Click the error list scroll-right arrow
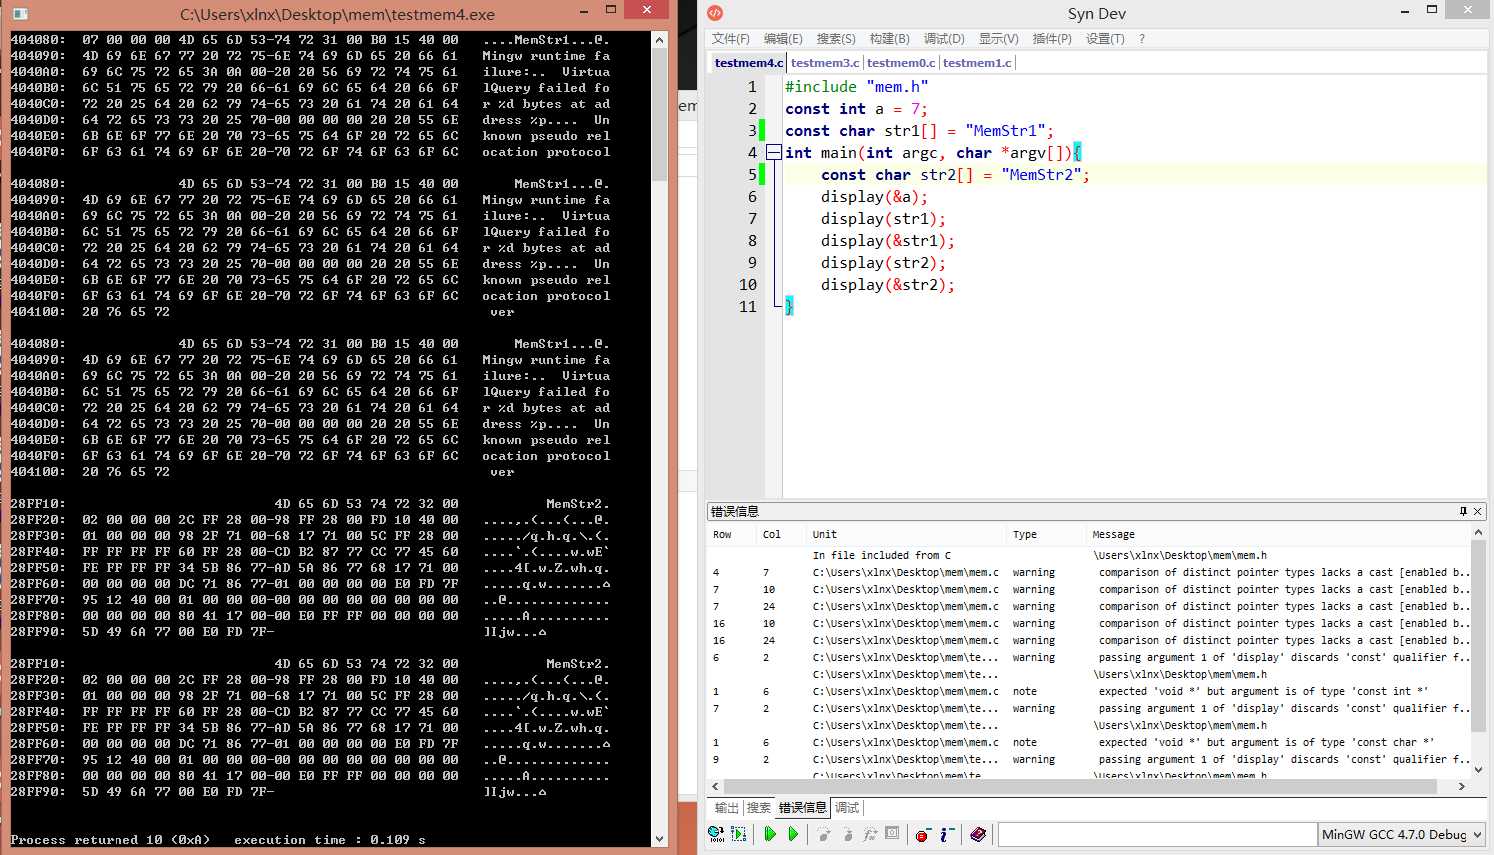 point(1462,786)
